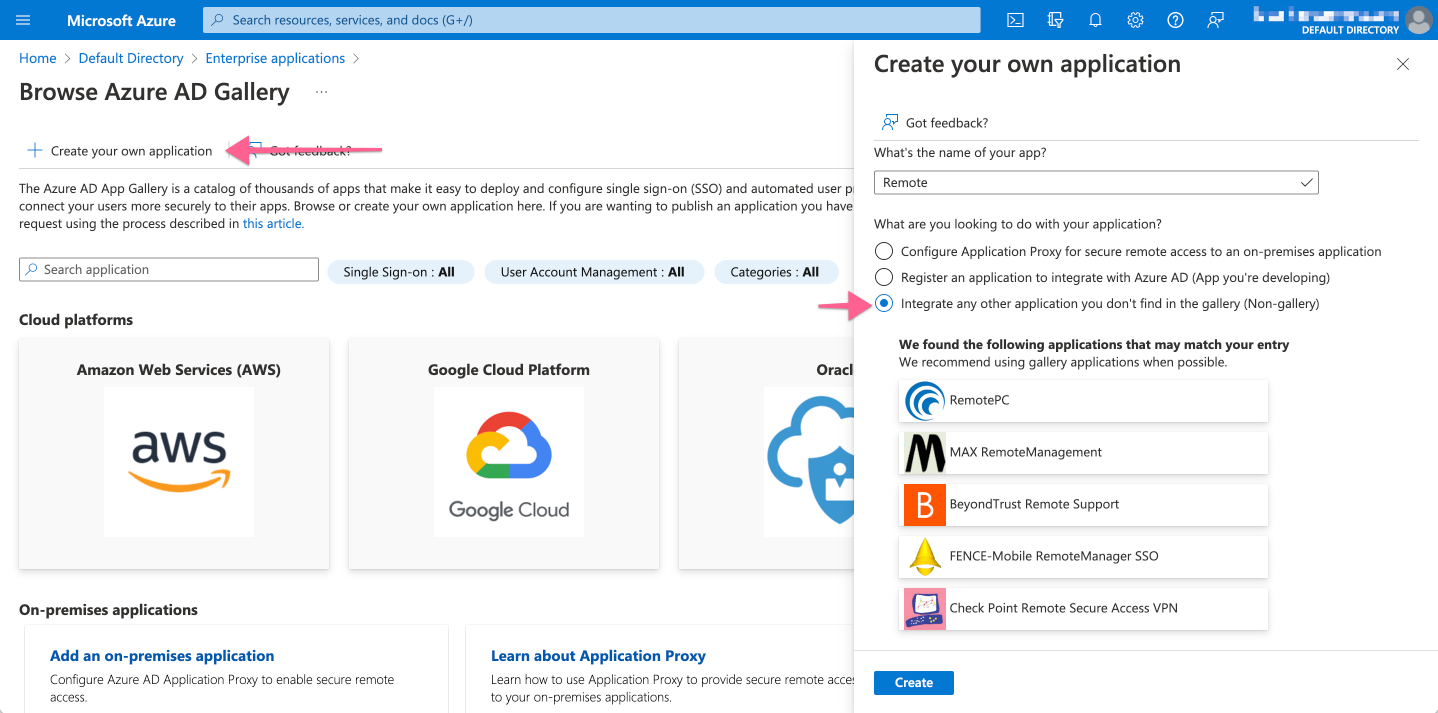Select the FENCE-Mobile RemoteManager SSO thumbnail

924,556
